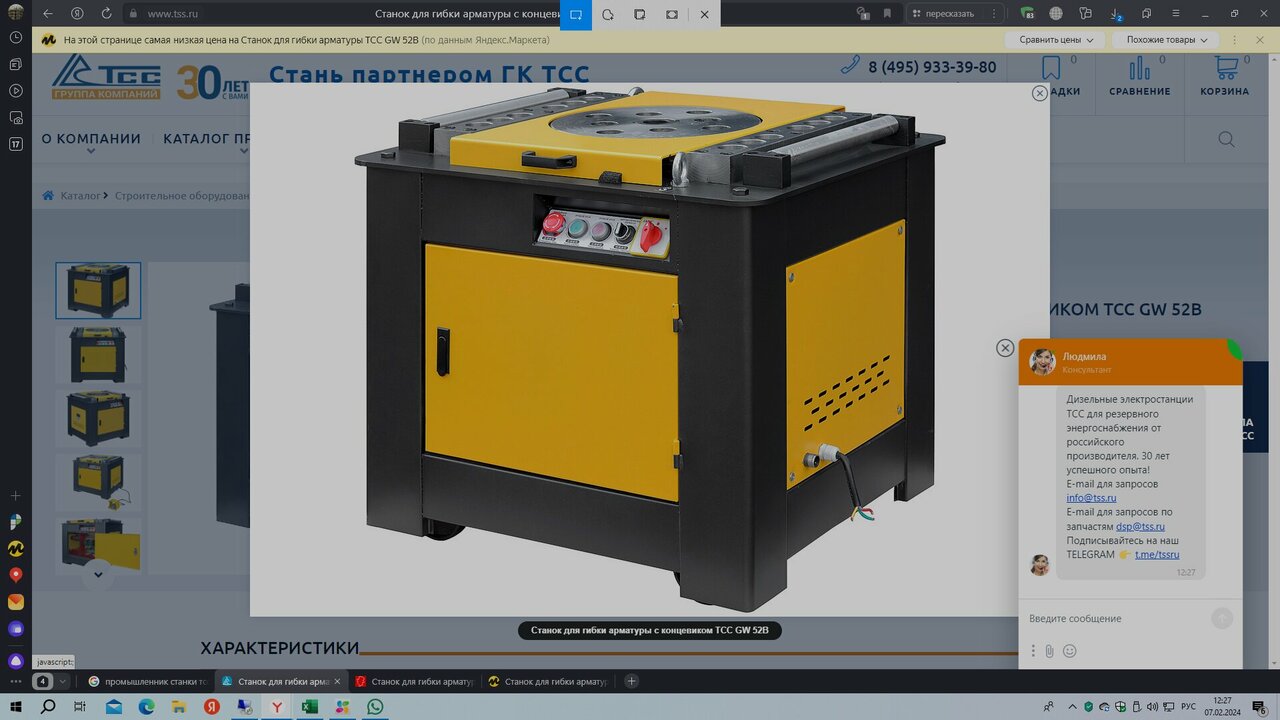
Task: Close the Yandex Market price notification bar
Action: coord(1261,40)
